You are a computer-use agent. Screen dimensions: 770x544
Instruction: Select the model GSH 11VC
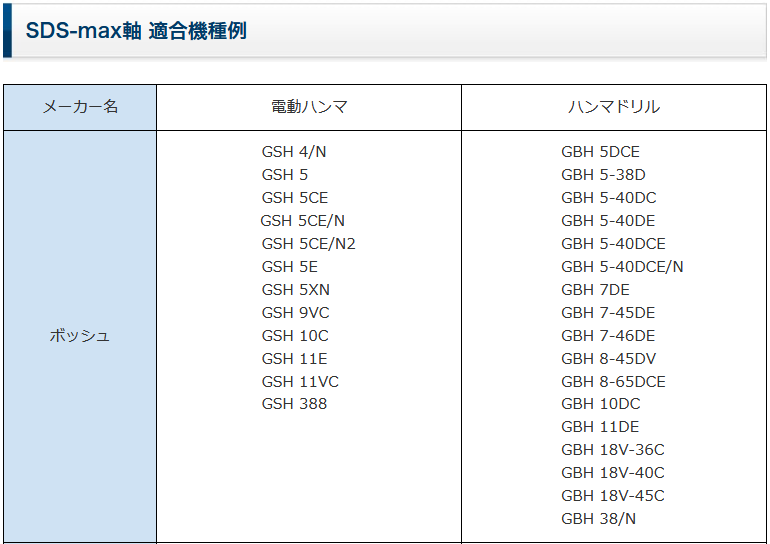tap(300, 382)
